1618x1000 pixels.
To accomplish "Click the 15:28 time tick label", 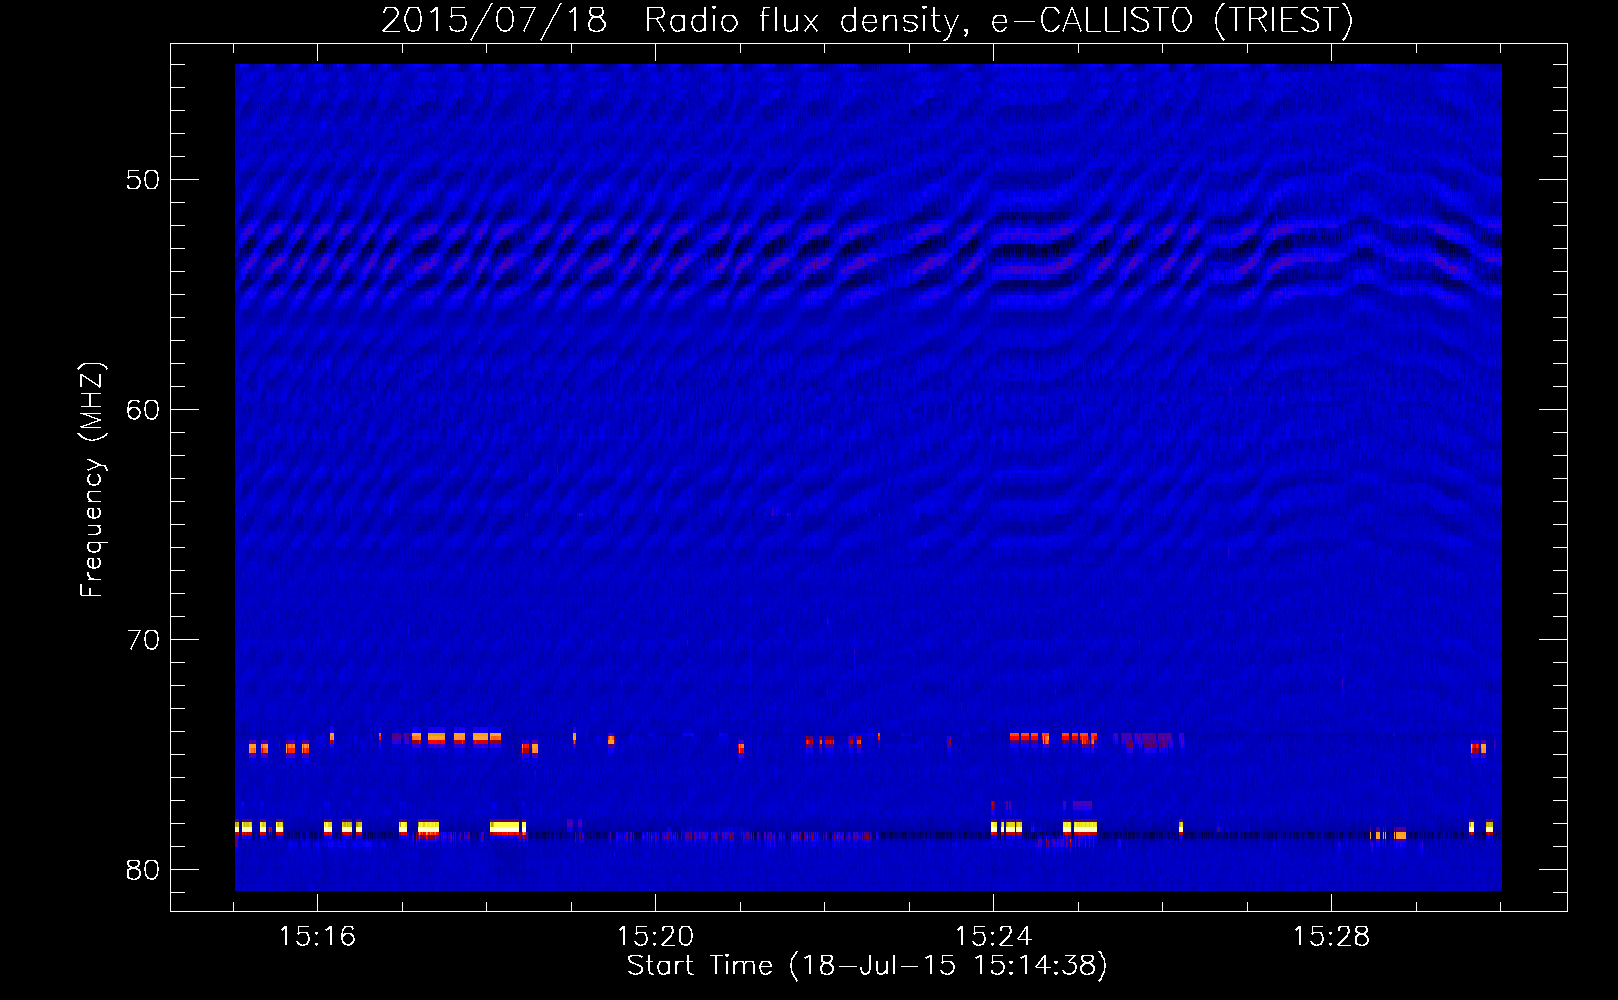I will pos(1331,936).
